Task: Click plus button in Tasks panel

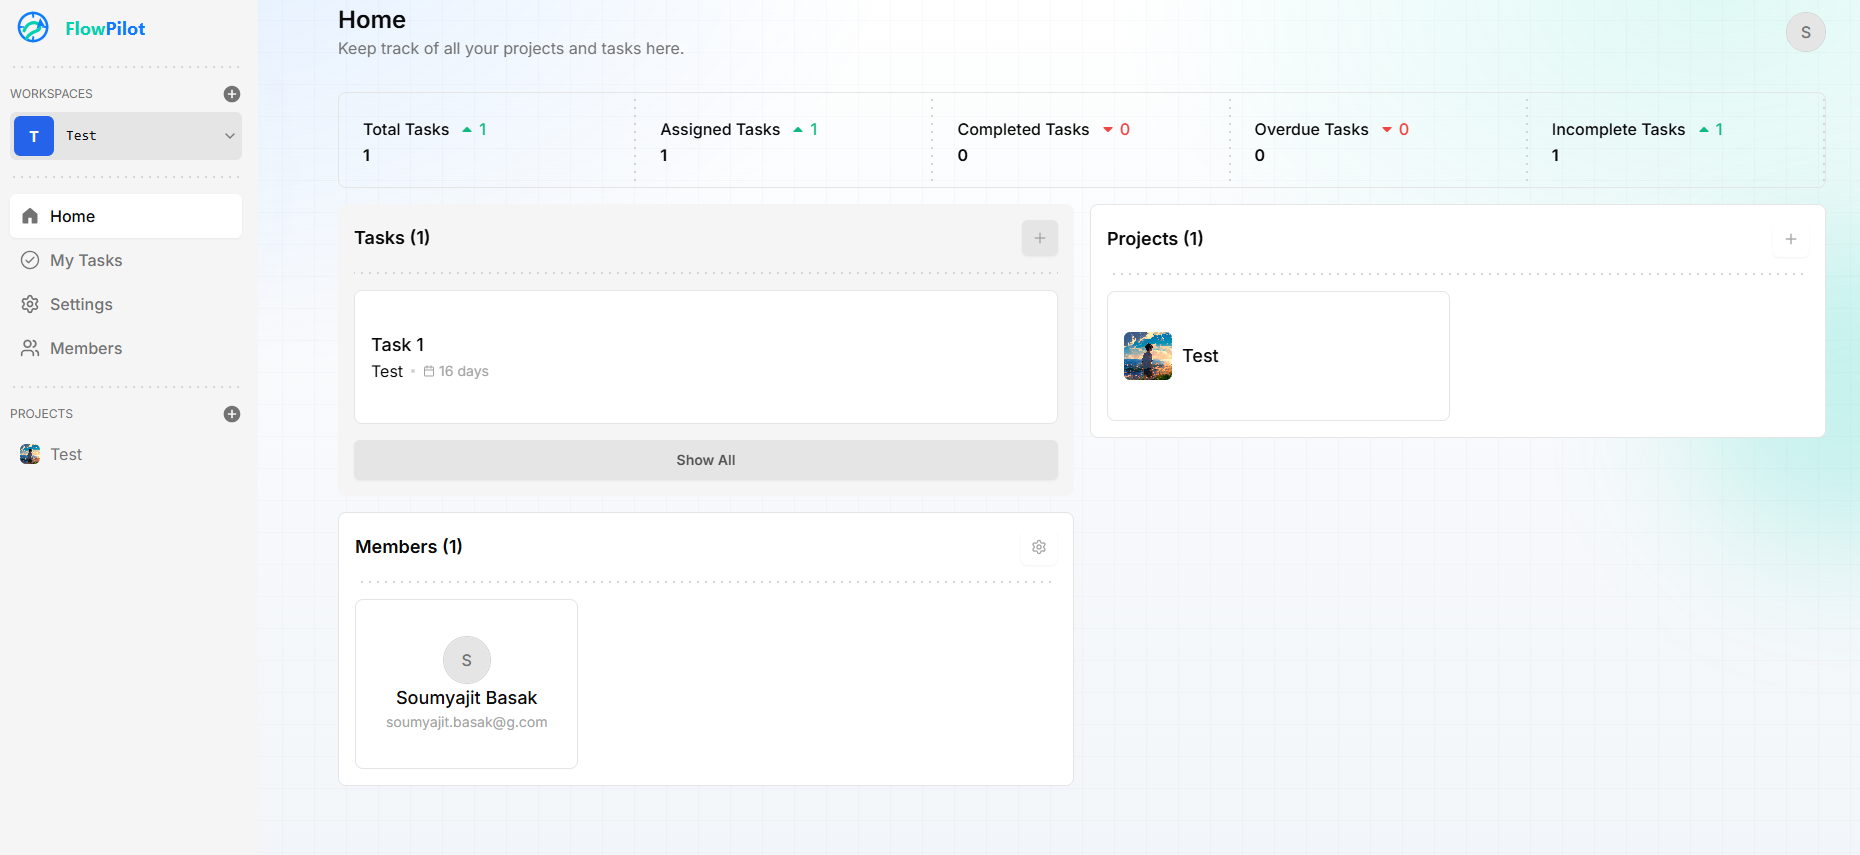Action: (x=1039, y=238)
